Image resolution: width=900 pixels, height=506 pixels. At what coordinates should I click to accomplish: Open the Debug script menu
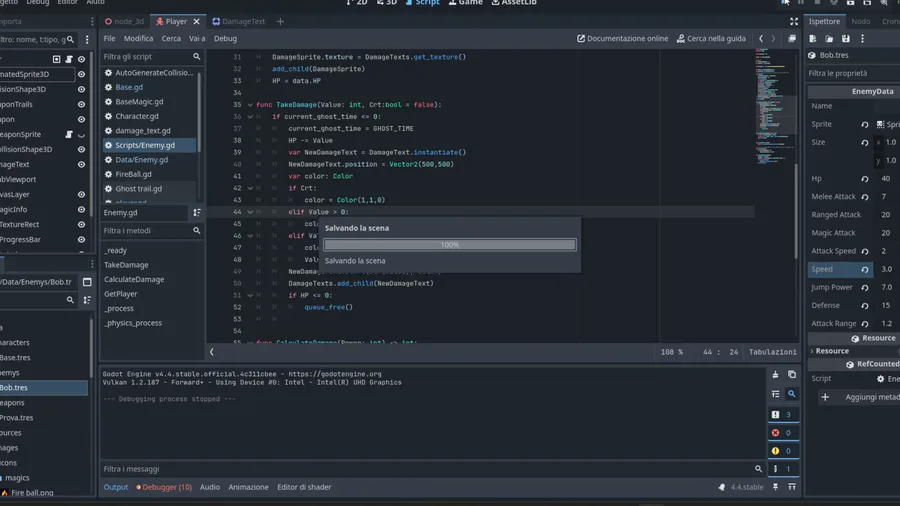coord(225,38)
